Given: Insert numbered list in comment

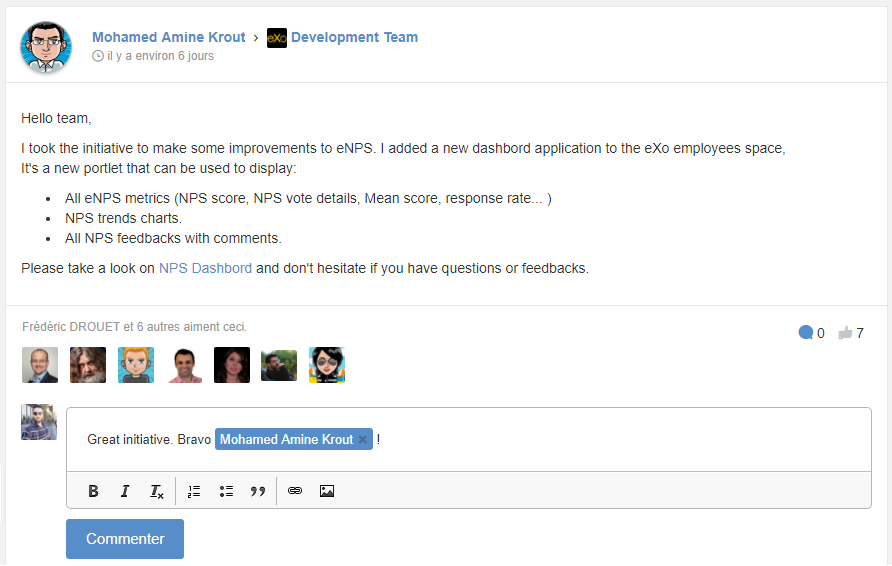Looking at the screenshot, I should (x=194, y=491).
